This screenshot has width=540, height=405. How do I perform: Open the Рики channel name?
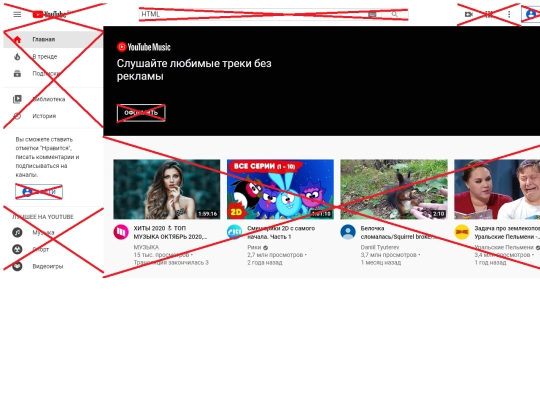pyautogui.click(x=254, y=247)
